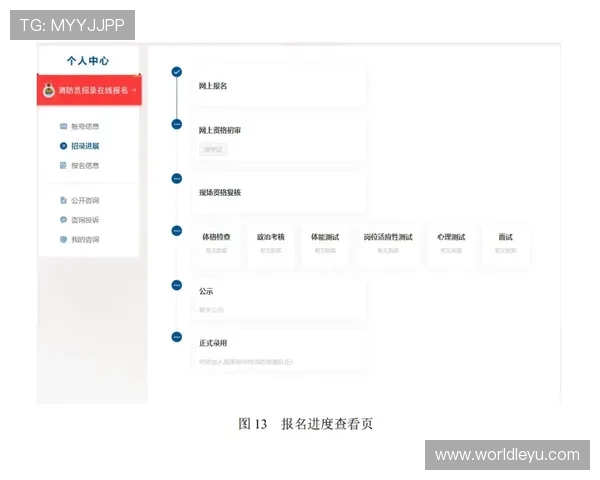The image size is (600, 480).
Task: Click the firefighter badge emblem in red banner
Action: [49, 90]
